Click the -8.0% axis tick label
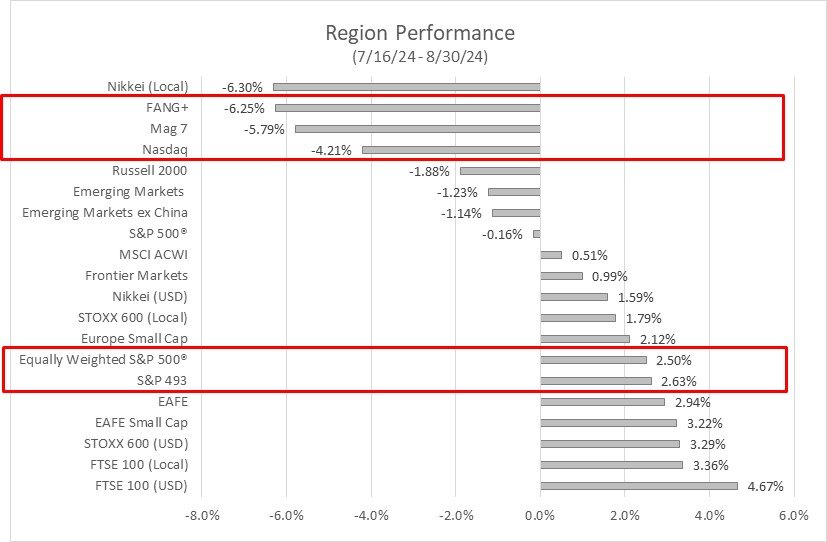The width and height of the screenshot is (827, 542). pyautogui.click(x=202, y=516)
